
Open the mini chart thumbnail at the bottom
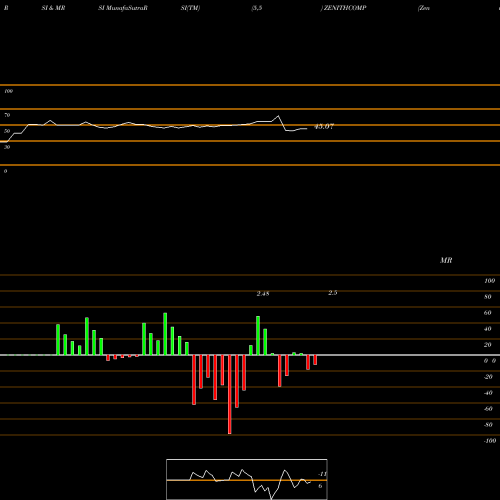(247, 479)
